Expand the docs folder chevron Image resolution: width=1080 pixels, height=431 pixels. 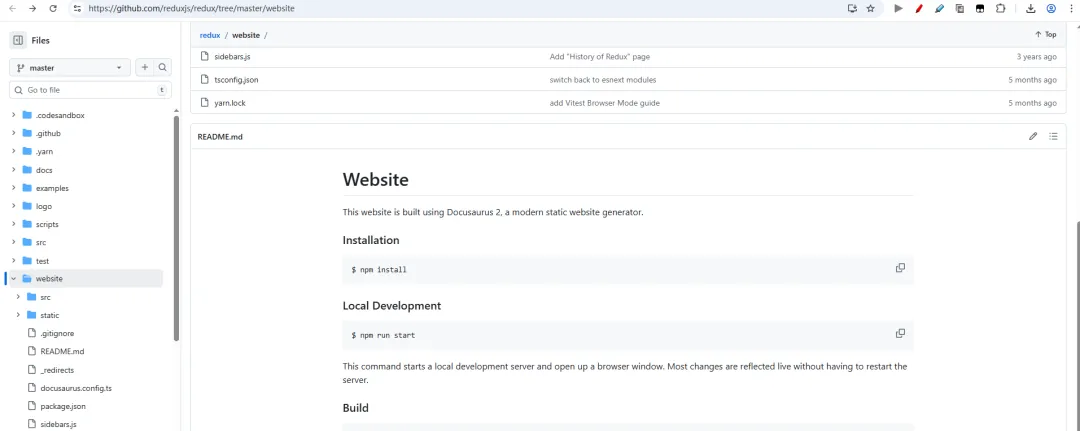click(x=13, y=170)
